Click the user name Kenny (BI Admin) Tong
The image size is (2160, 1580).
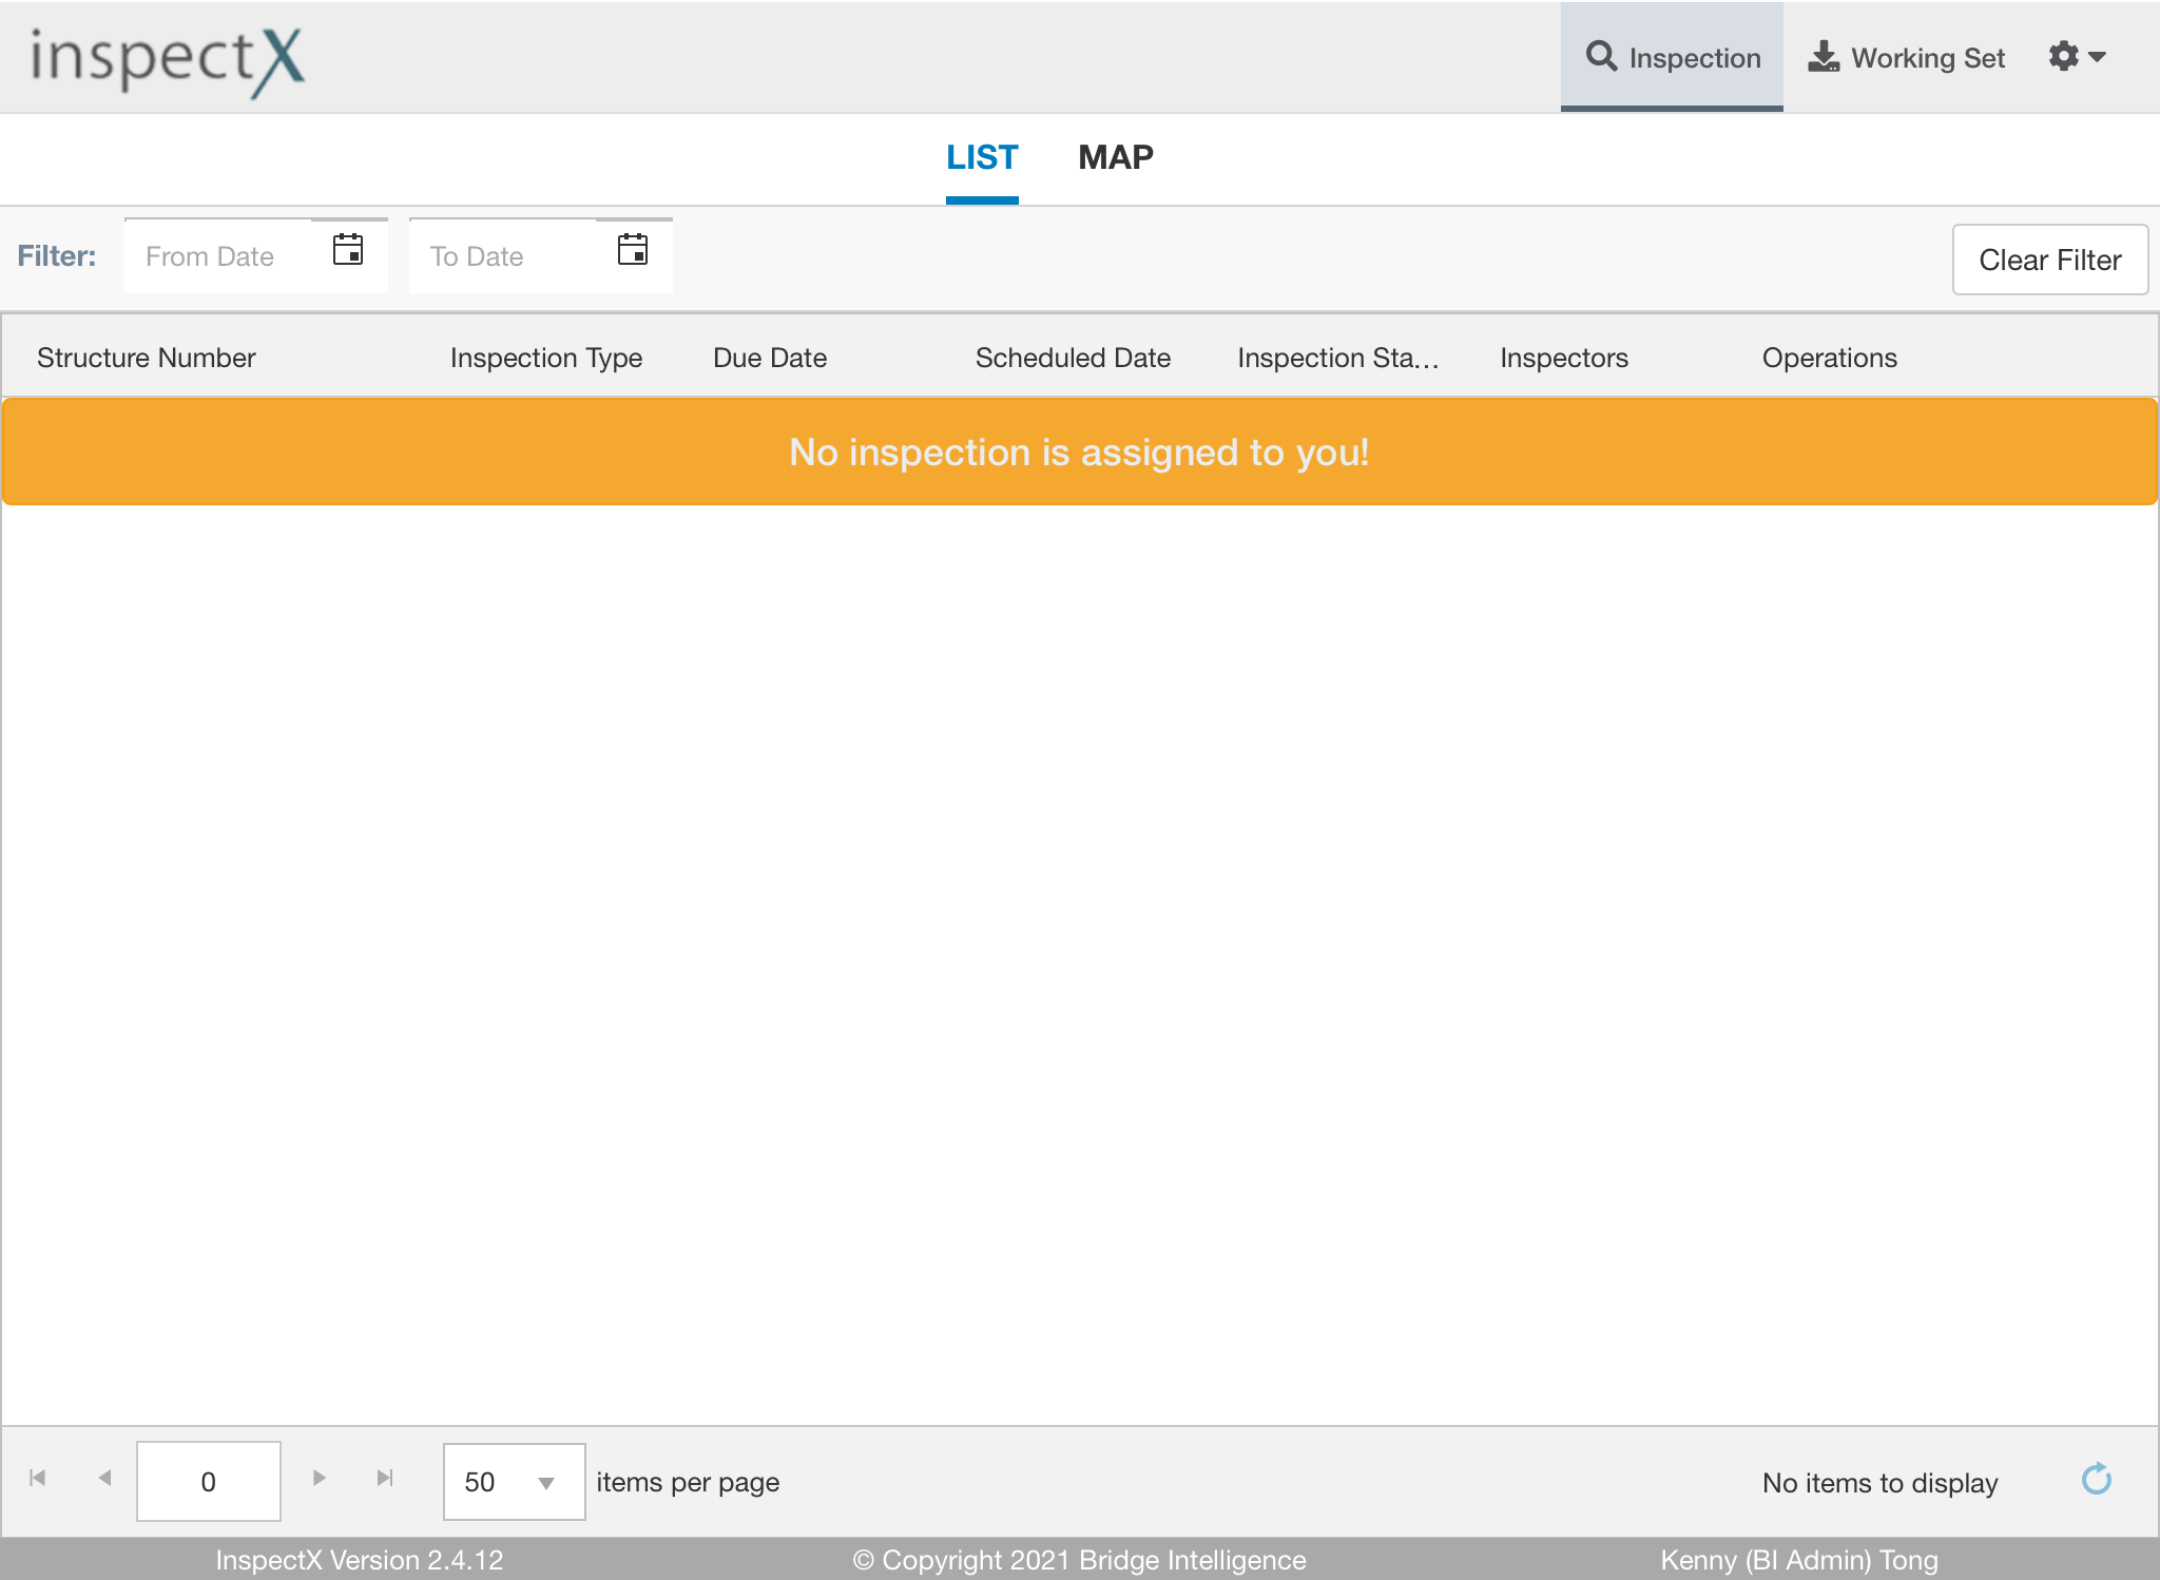coord(1799,1560)
